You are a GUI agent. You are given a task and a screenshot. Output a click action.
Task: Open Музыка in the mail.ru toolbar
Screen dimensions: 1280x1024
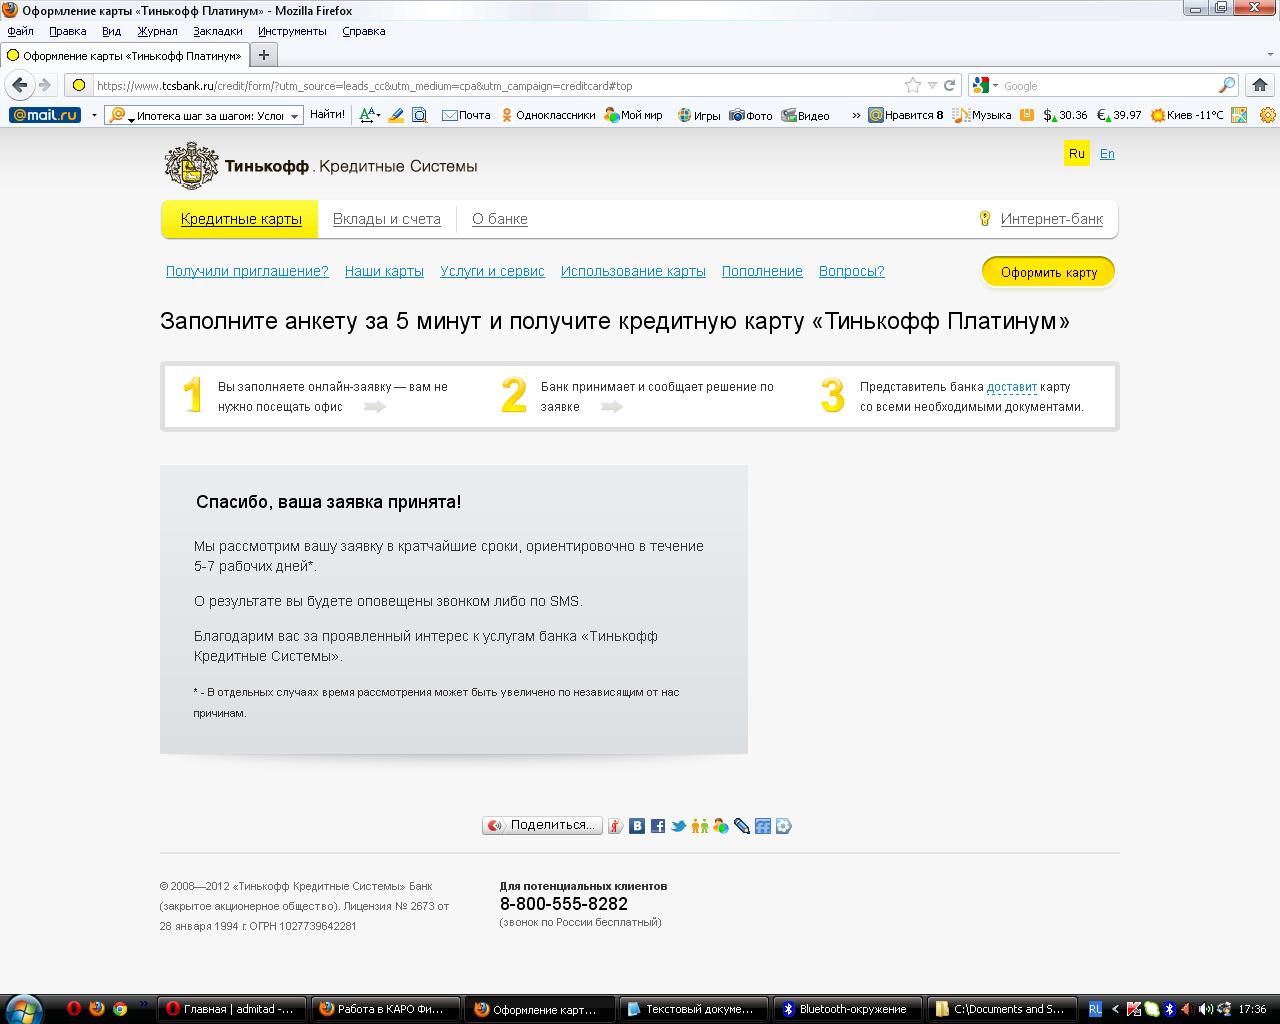point(982,115)
